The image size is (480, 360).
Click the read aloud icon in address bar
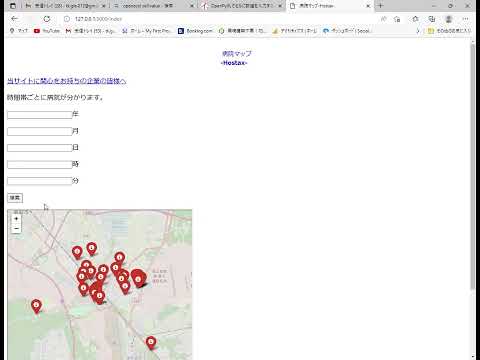pyautogui.click(x=384, y=19)
